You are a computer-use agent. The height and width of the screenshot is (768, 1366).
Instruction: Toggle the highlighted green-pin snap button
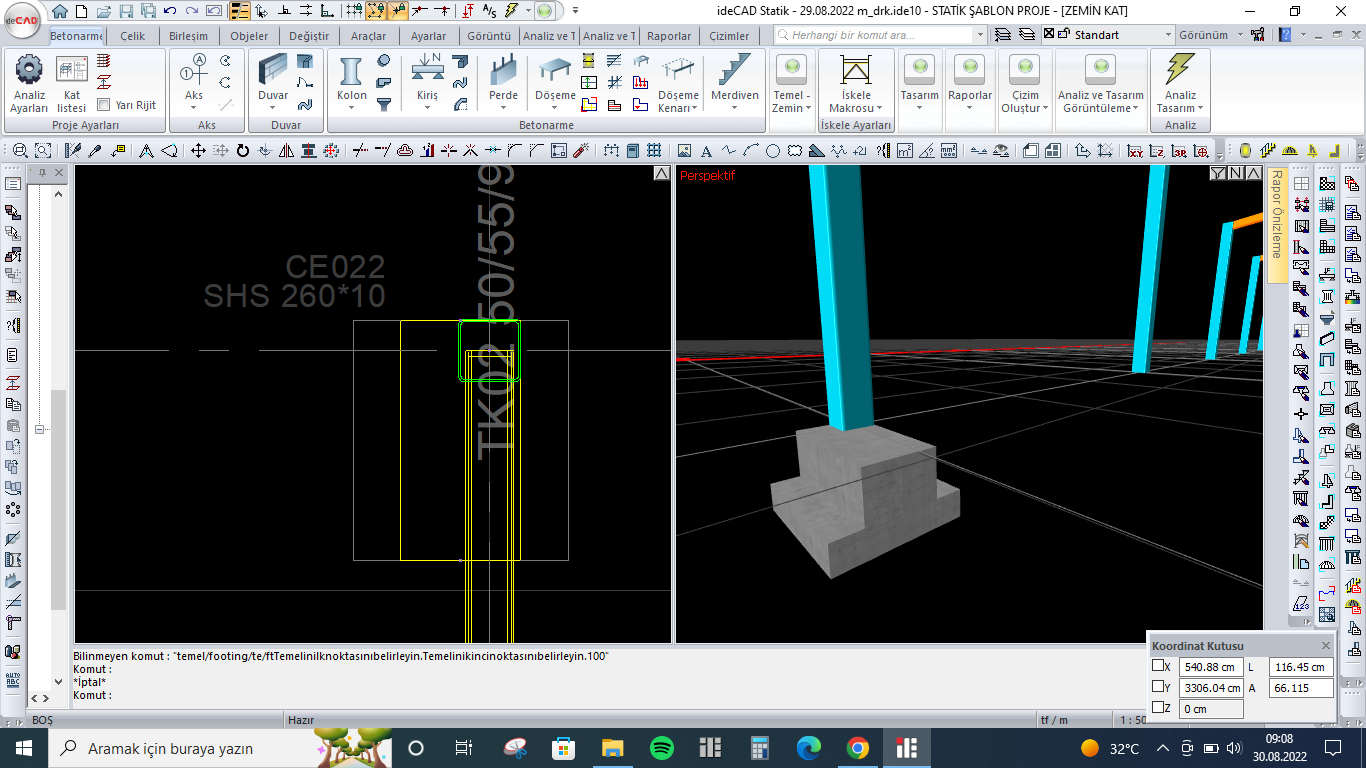coord(398,11)
